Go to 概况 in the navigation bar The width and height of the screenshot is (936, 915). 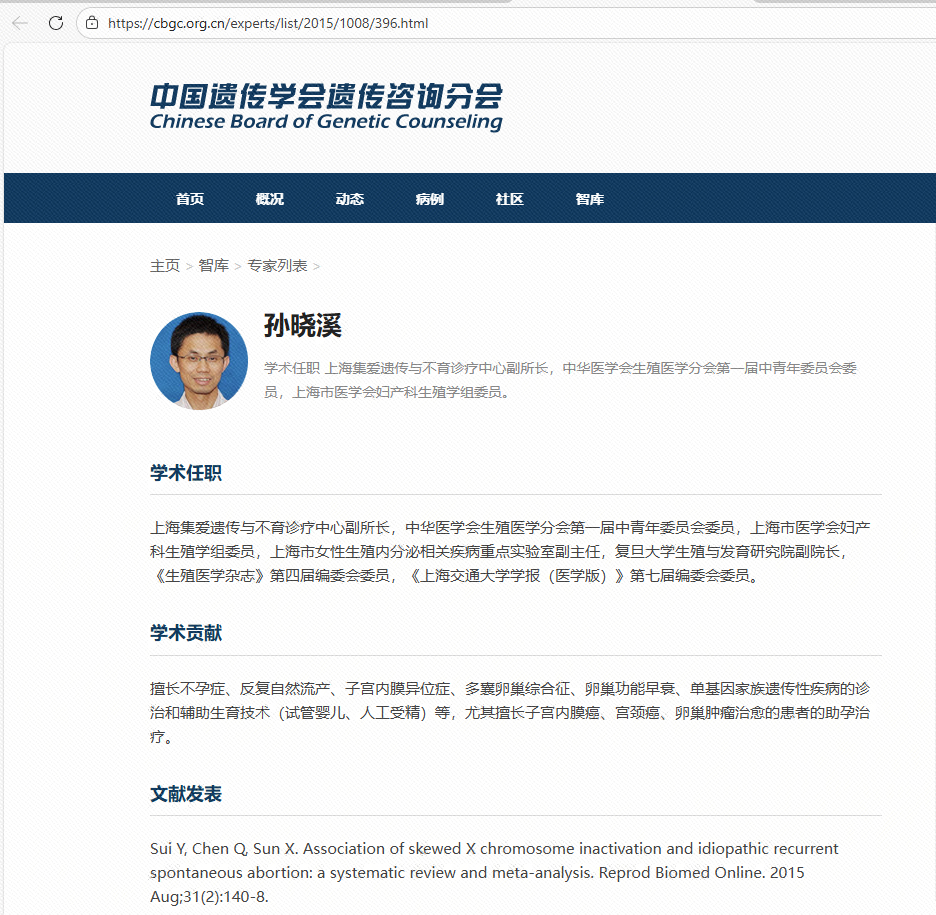[270, 199]
